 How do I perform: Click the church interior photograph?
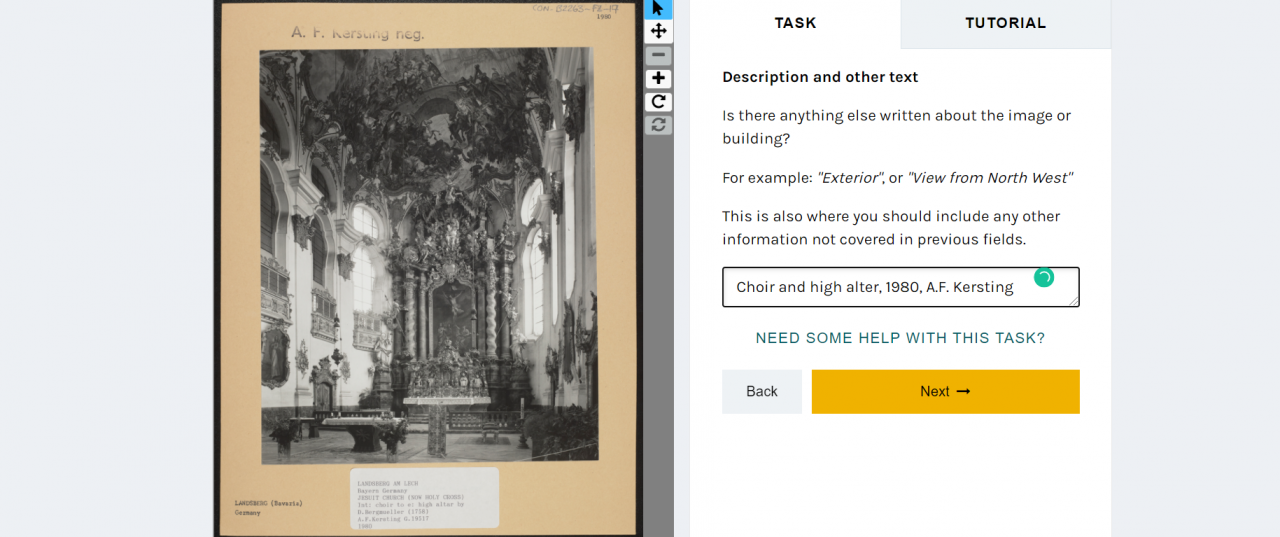(x=428, y=255)
